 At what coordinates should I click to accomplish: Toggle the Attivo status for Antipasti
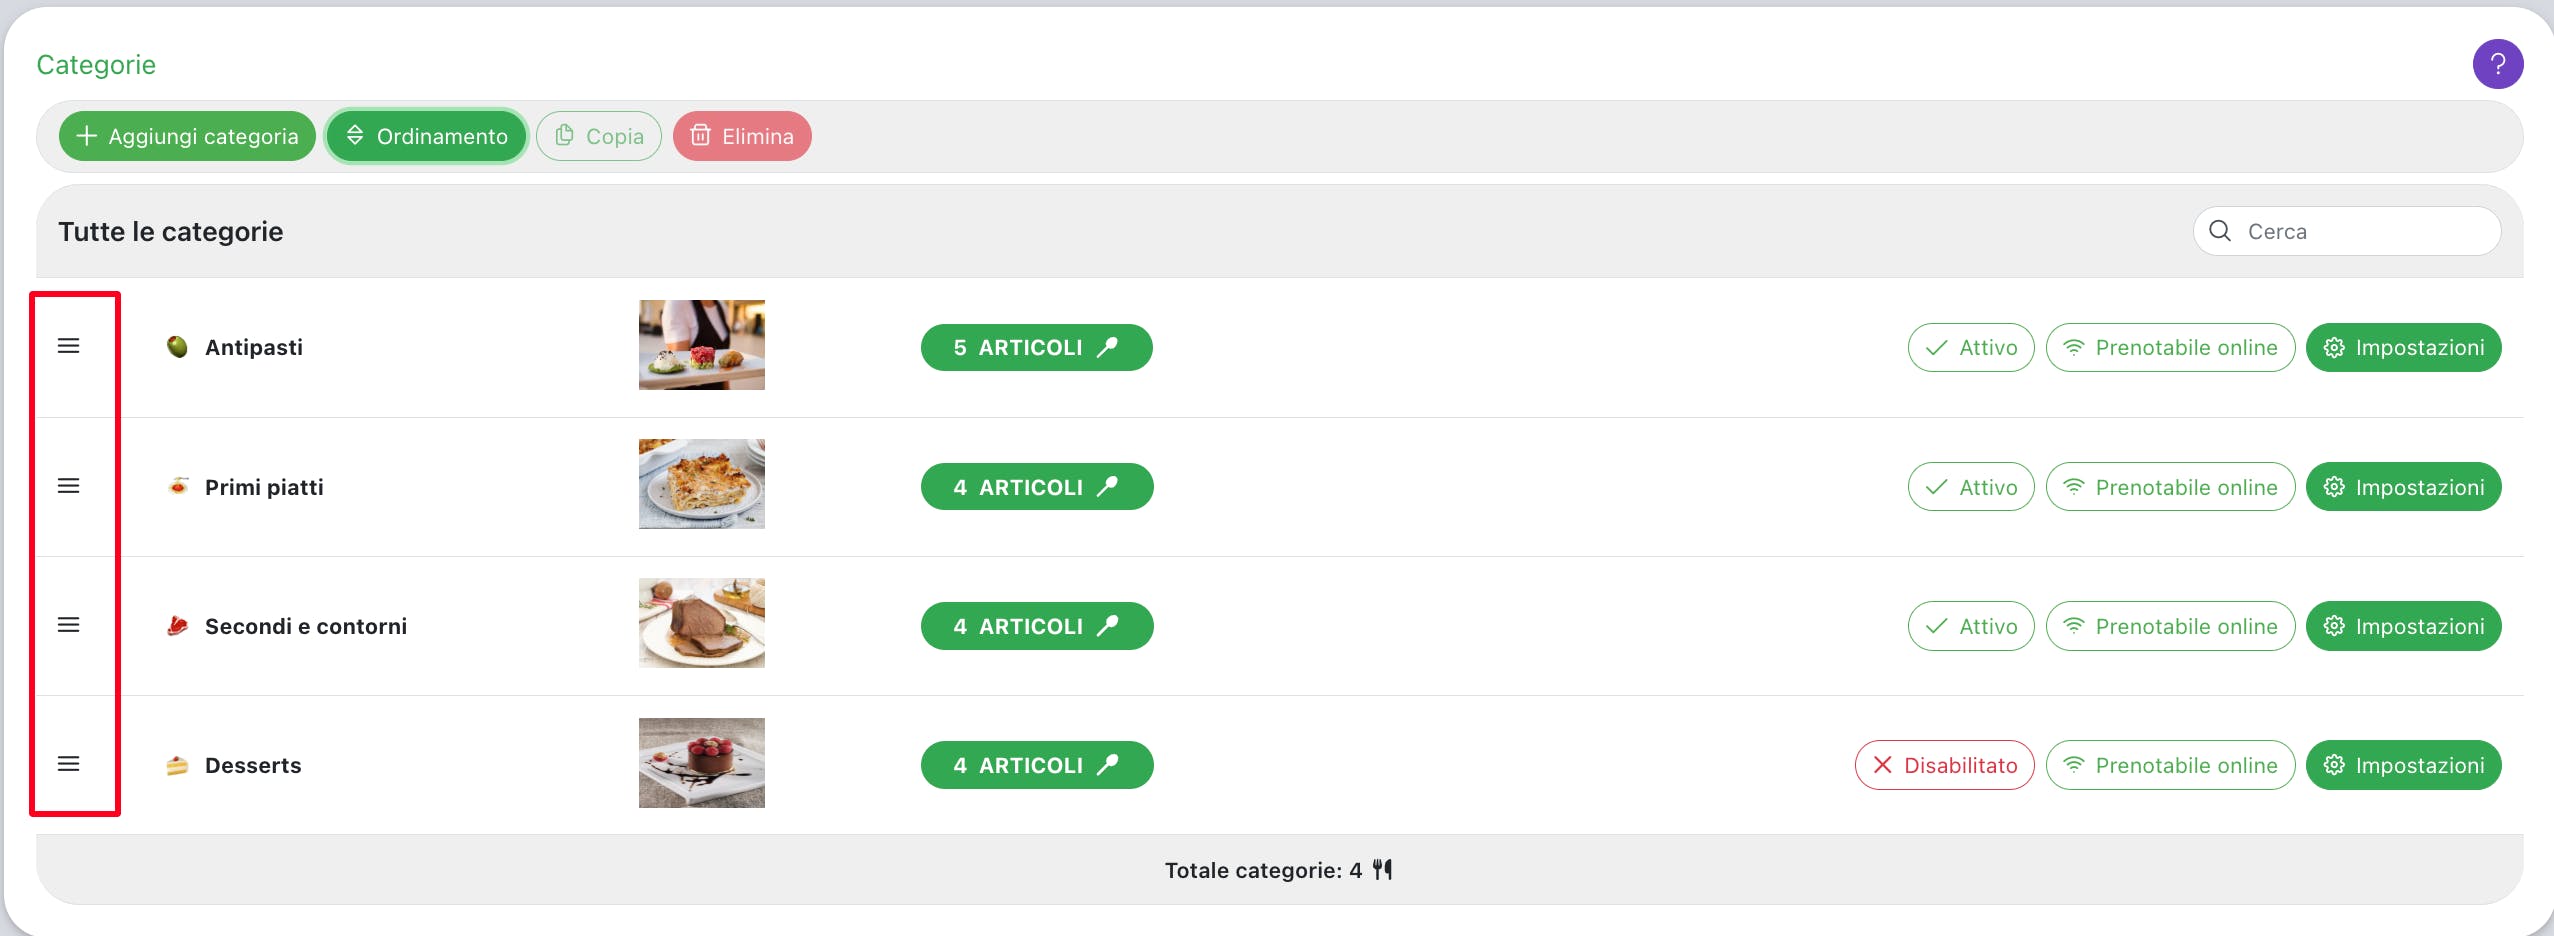[x=1970, y=347]
